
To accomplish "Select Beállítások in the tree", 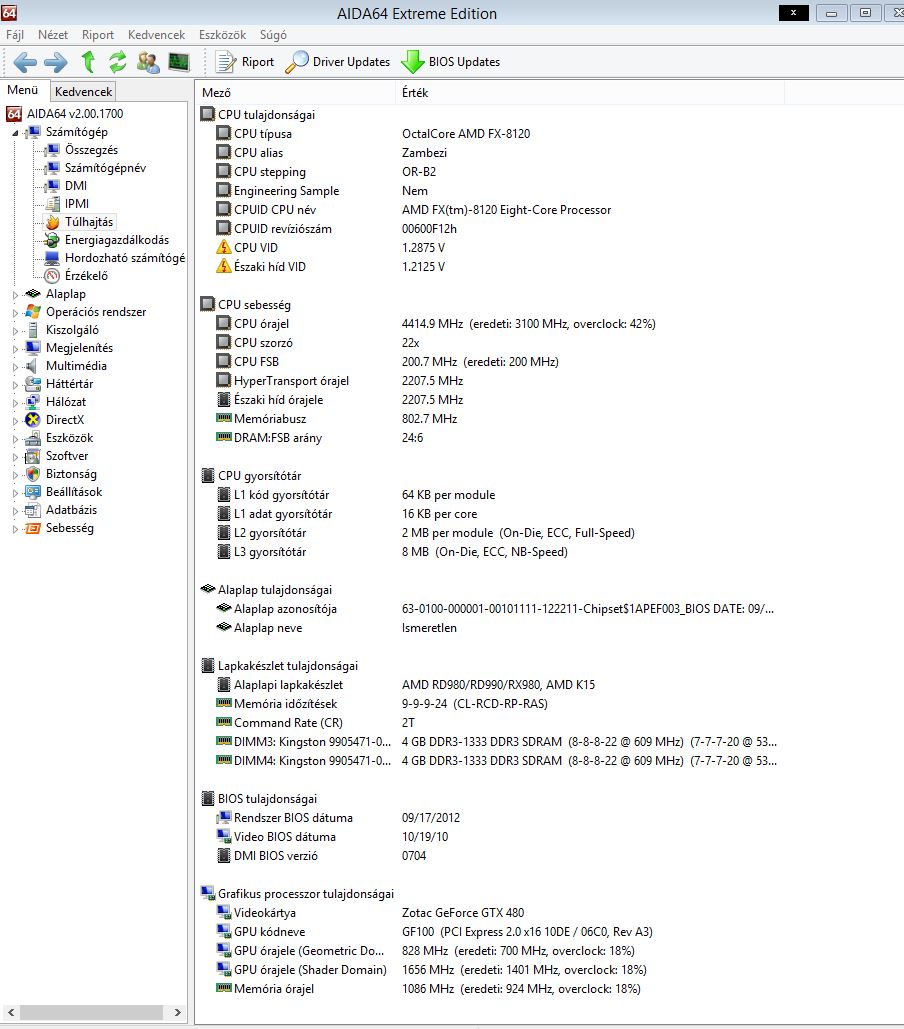I will click(x=73, y=492).
